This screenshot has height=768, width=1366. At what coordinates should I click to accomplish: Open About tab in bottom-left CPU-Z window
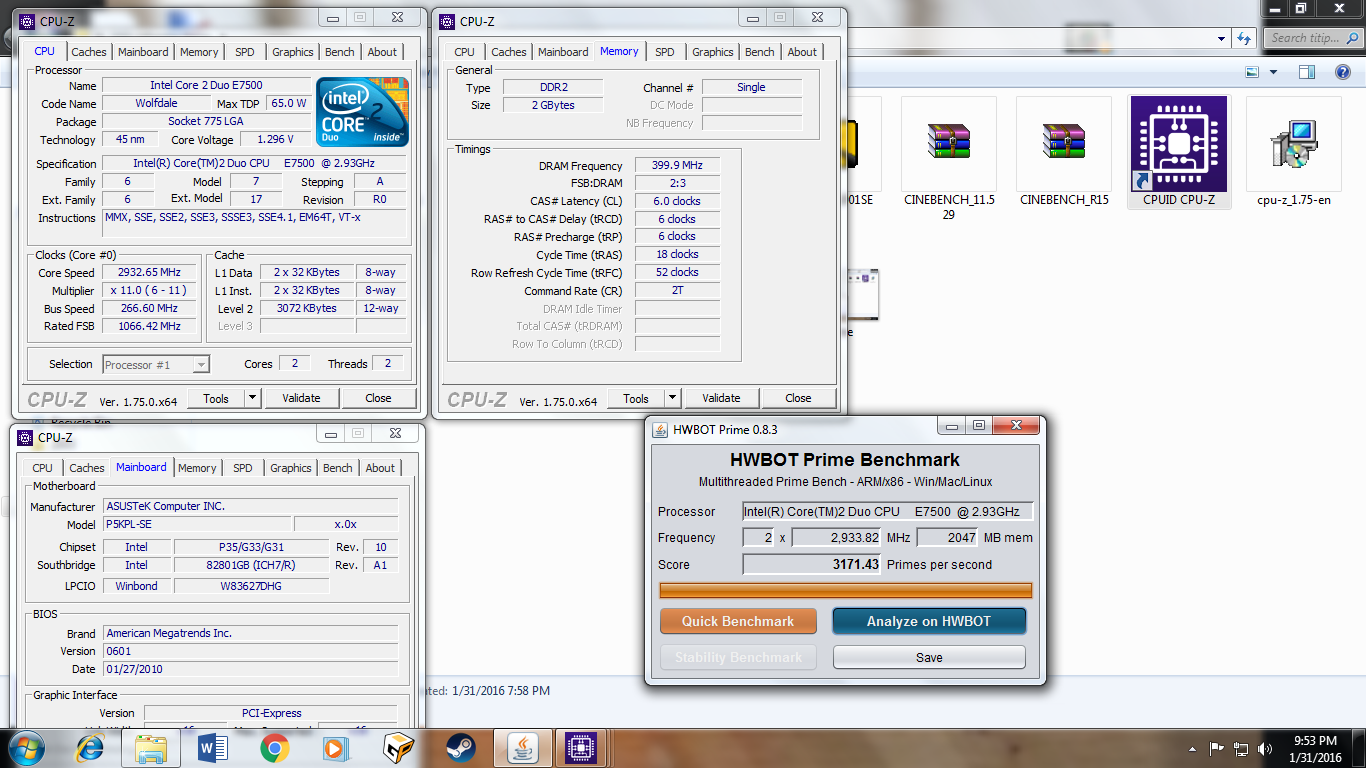380,468
